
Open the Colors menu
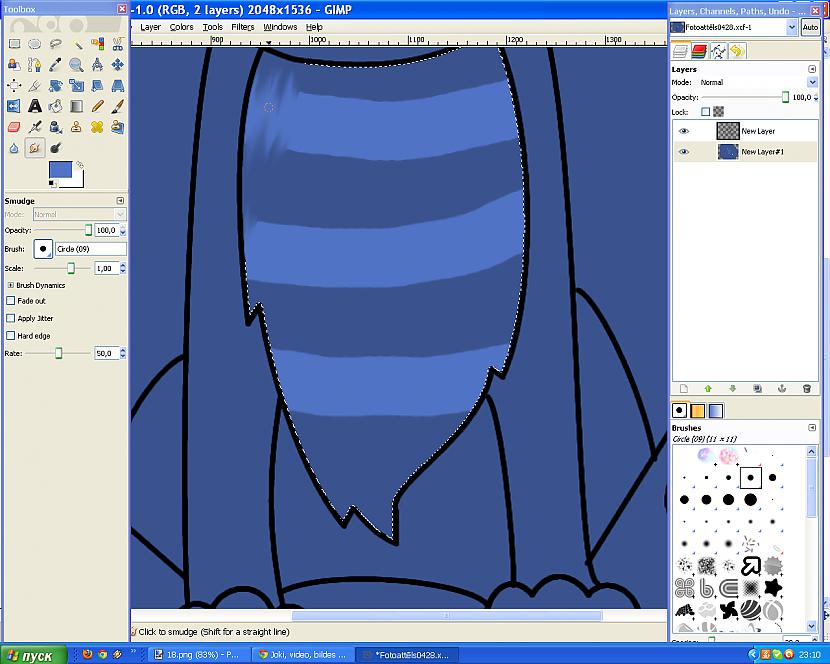click(x=182, y=27)
